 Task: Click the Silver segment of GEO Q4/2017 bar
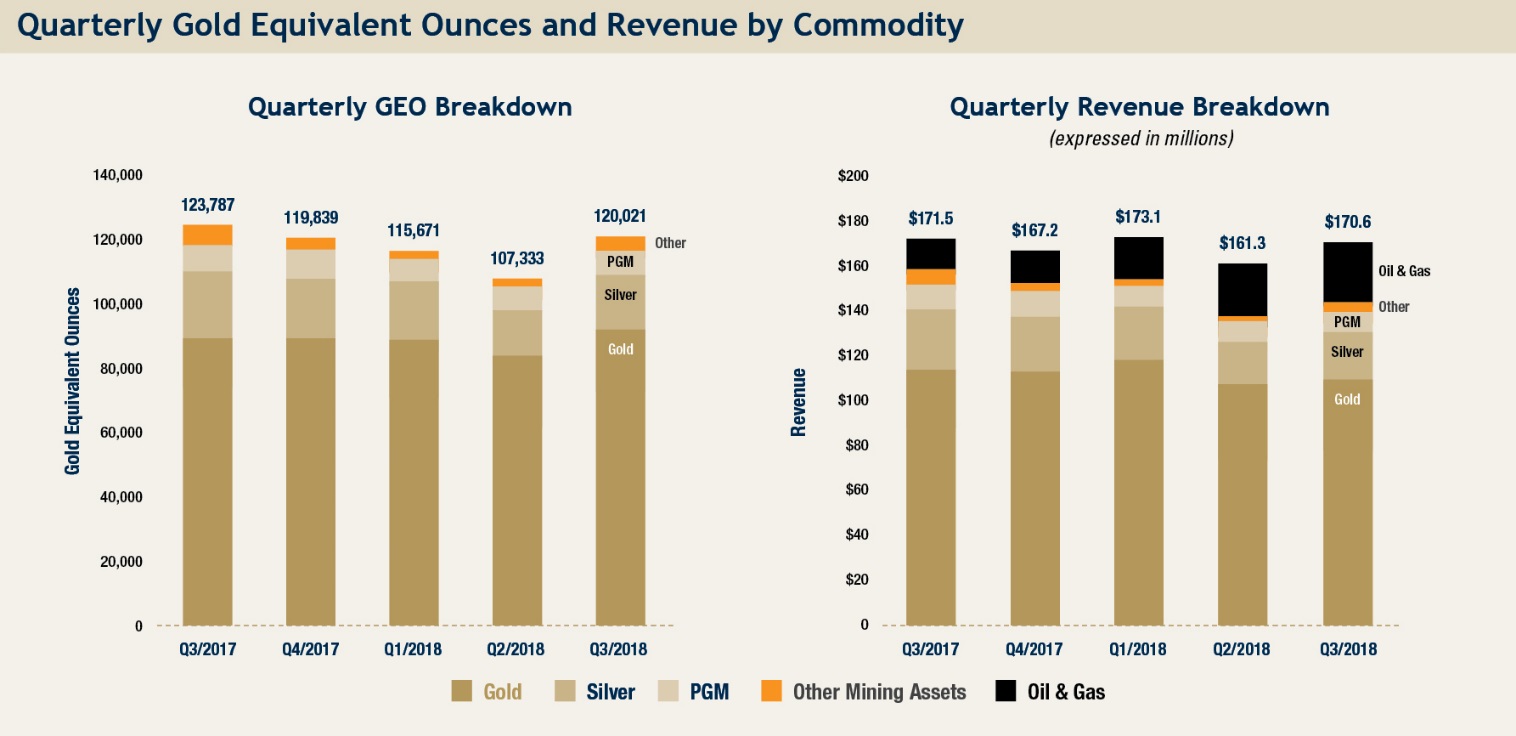tap(311, 308)
